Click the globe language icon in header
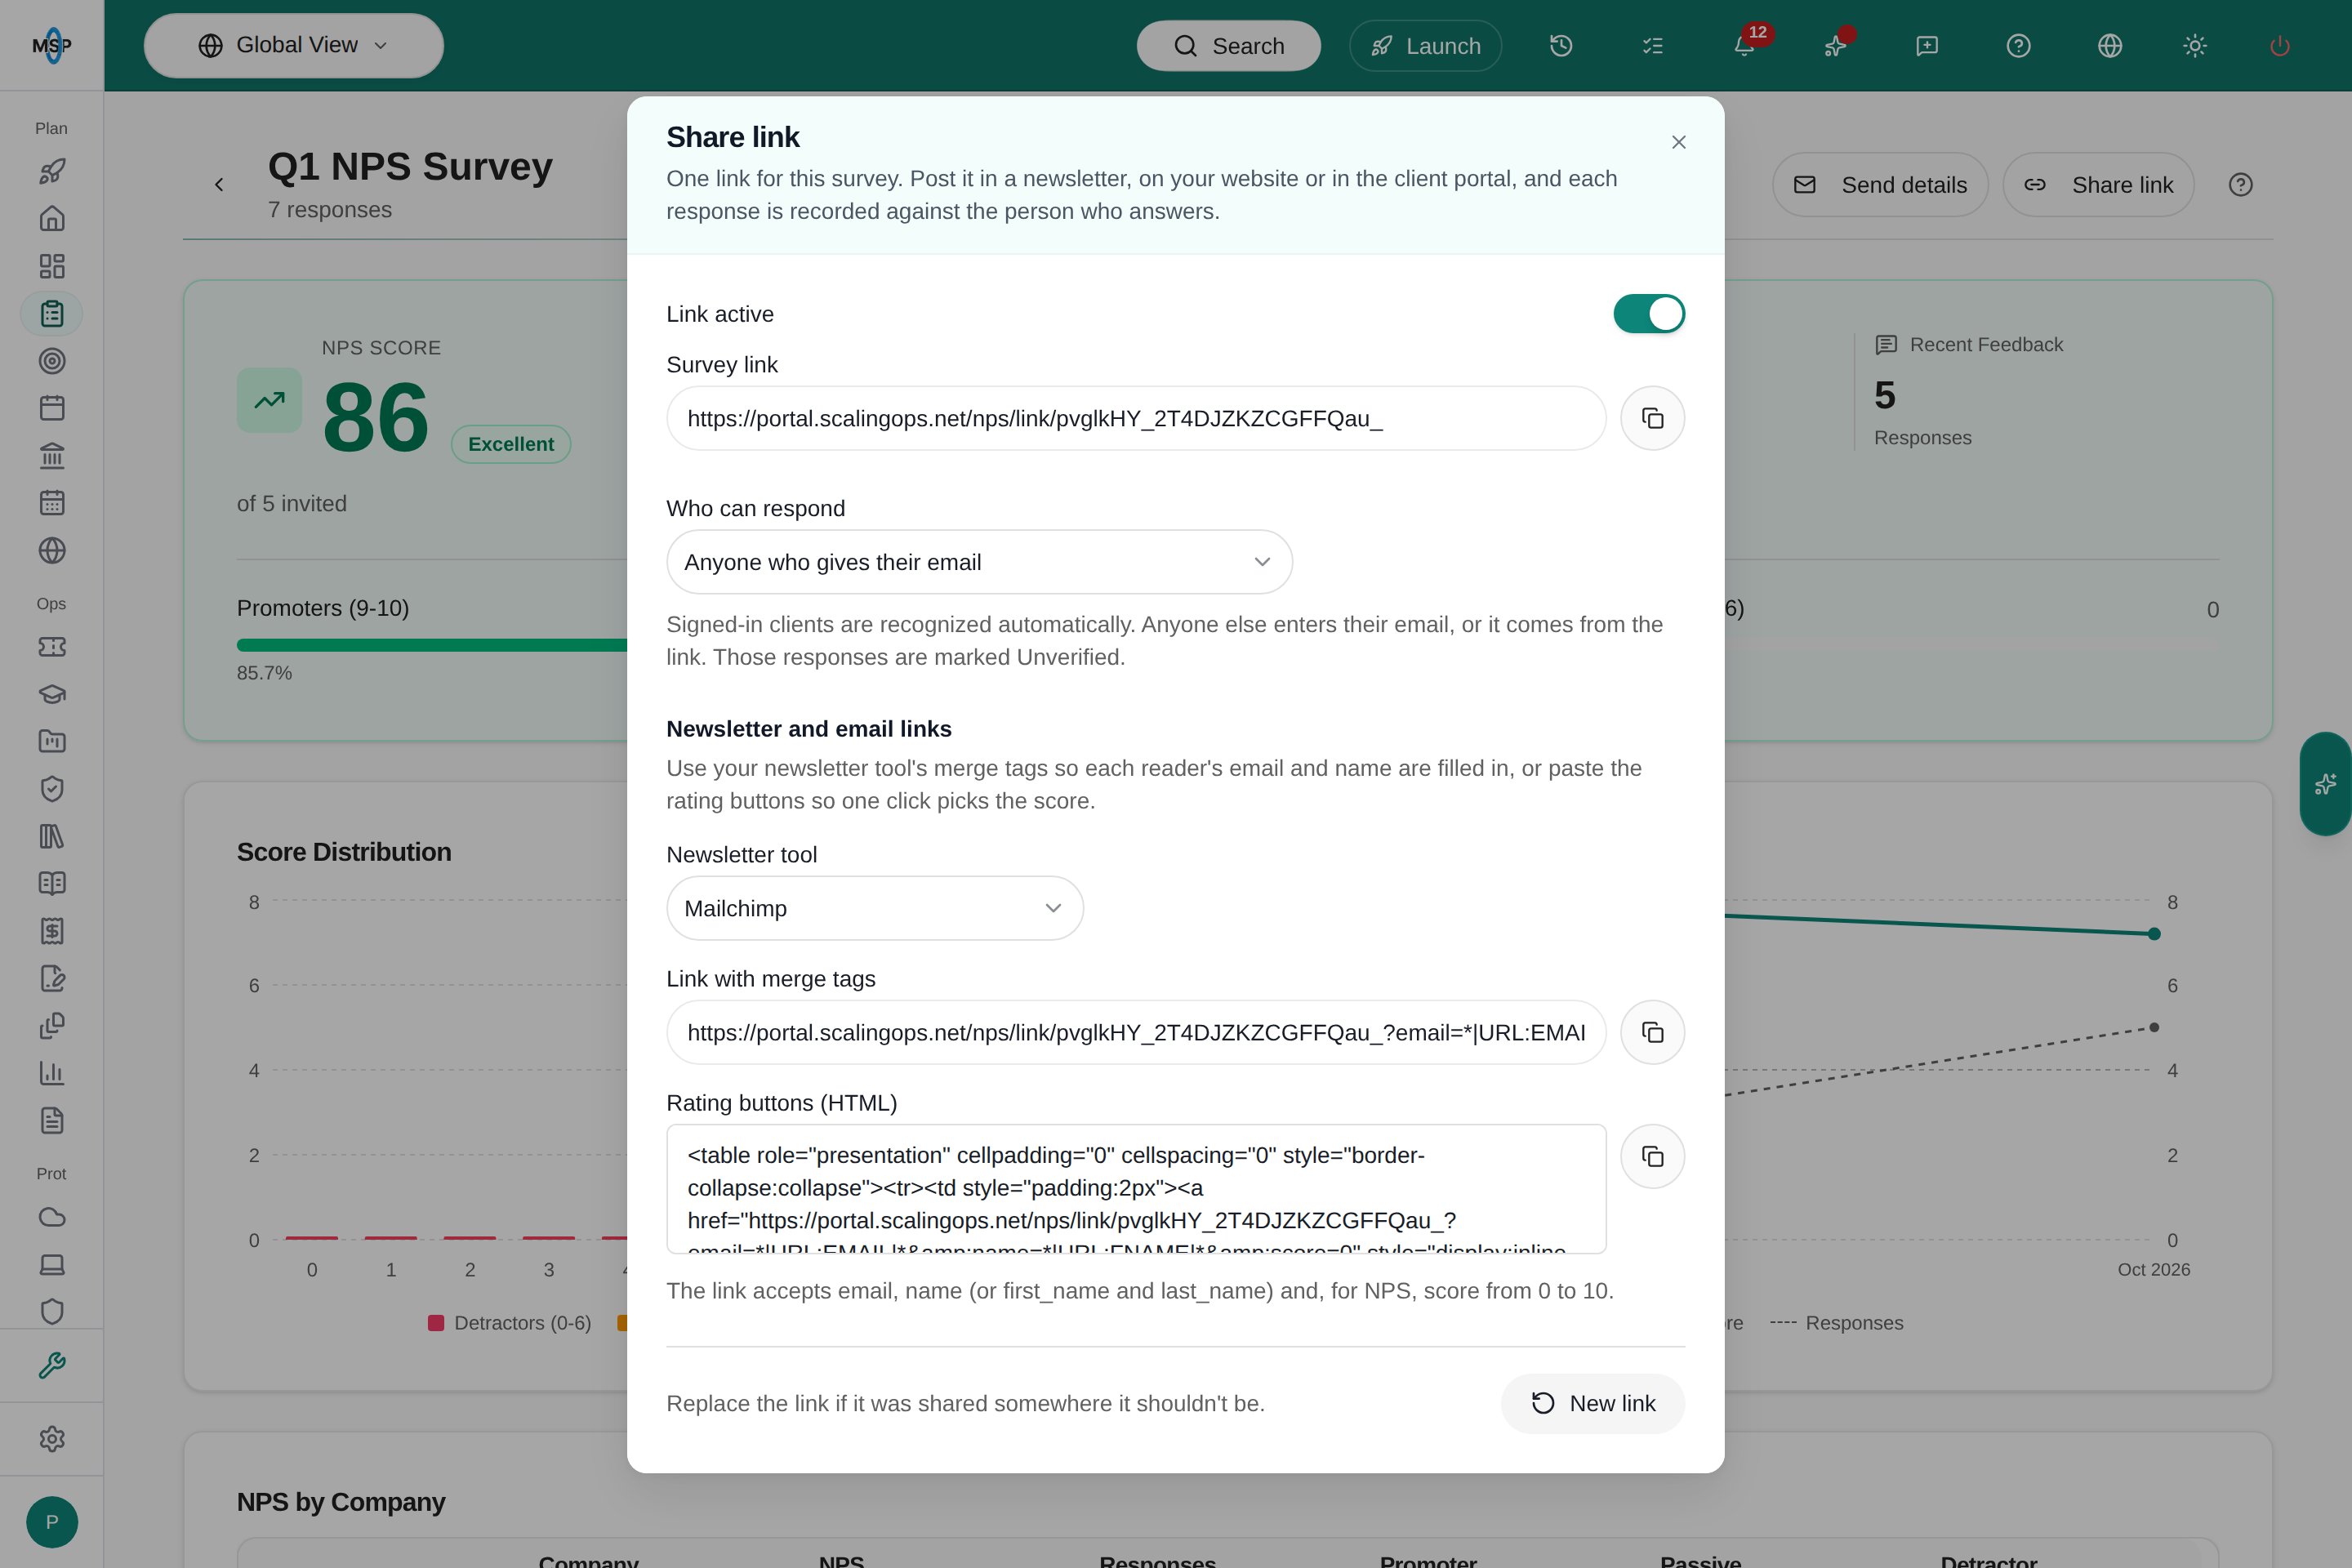 click(x=2110, y=46)
